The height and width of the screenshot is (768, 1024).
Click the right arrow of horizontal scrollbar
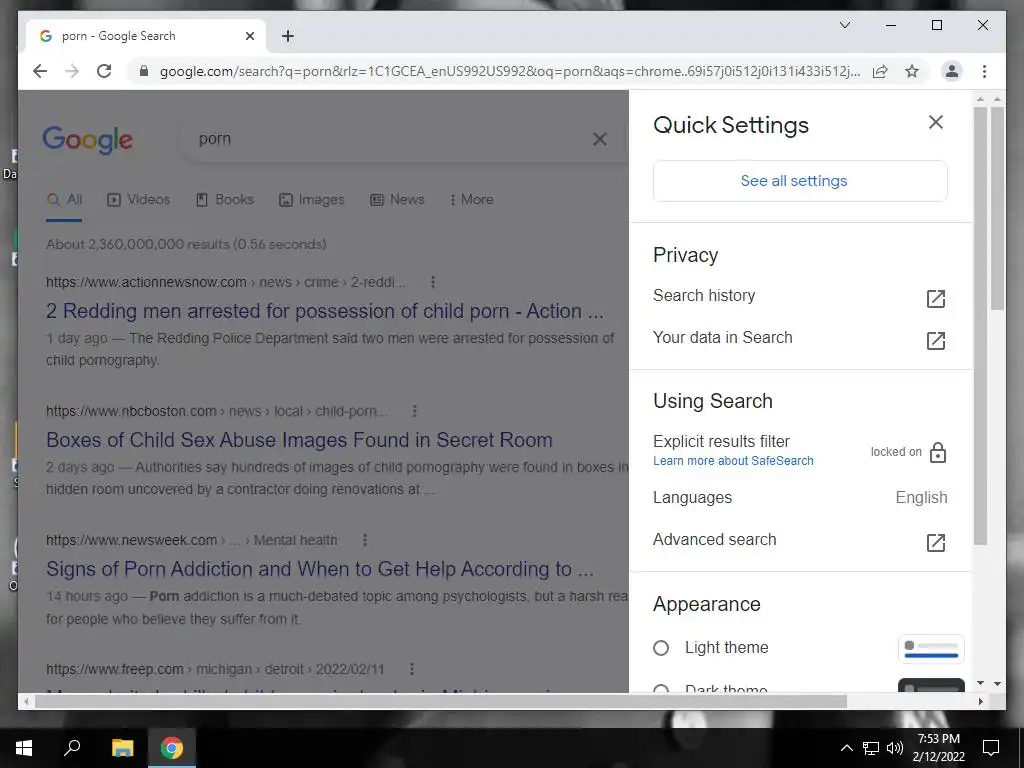980,701
